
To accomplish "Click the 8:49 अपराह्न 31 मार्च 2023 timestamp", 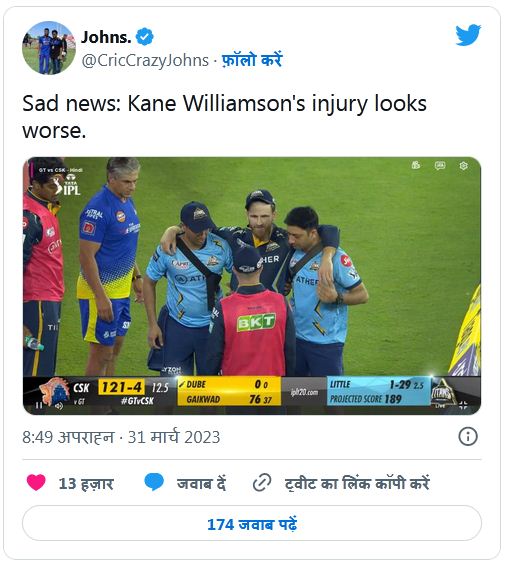I will click(x=121, y=437).
